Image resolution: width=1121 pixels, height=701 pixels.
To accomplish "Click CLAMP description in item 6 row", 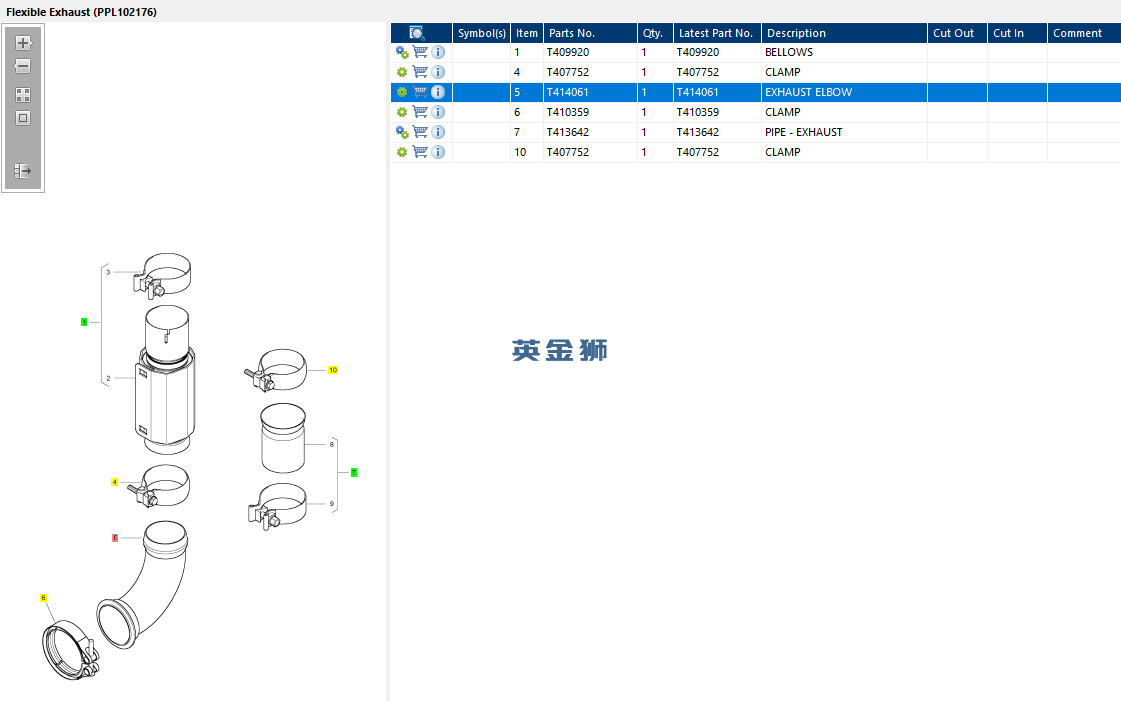I will (783, 112).
